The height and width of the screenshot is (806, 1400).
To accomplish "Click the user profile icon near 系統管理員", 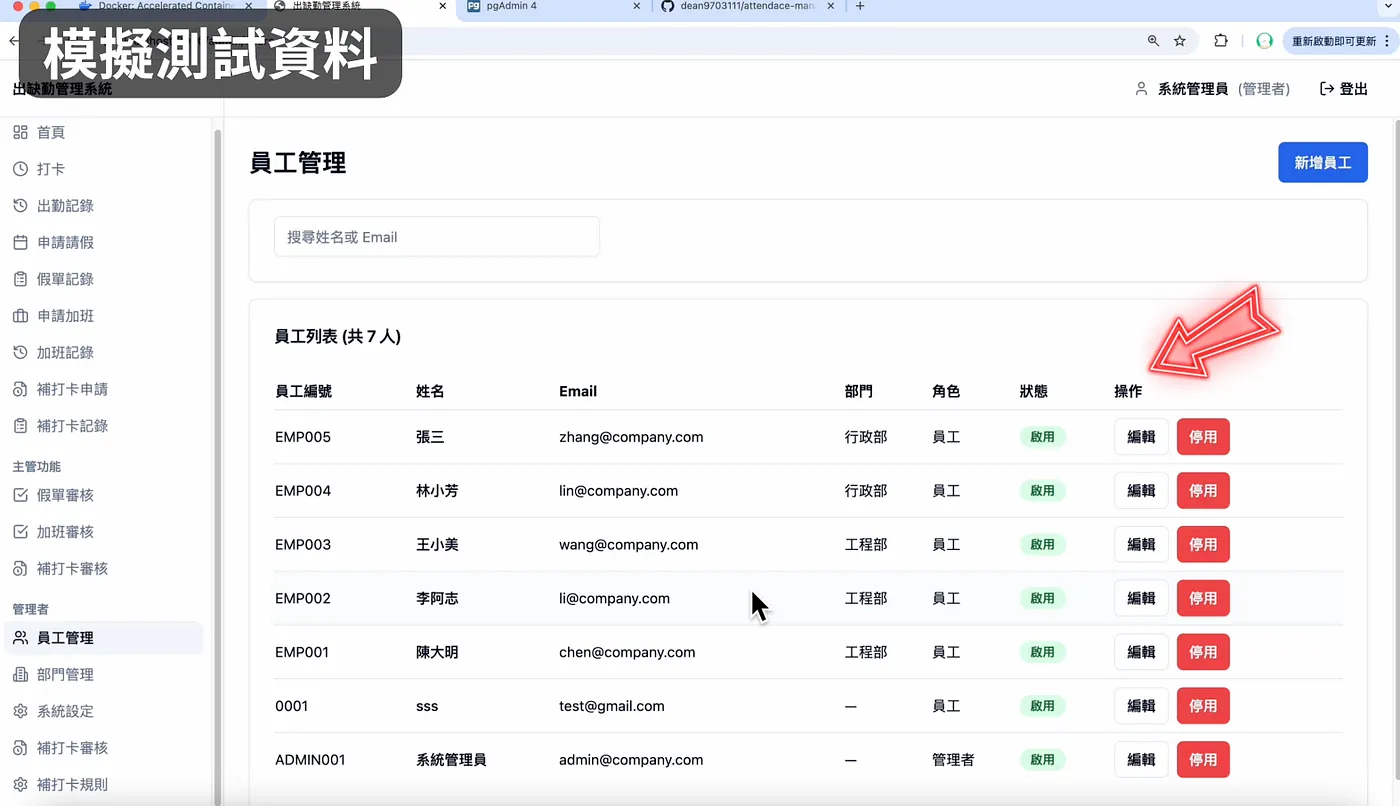I will coord(1141,89).
